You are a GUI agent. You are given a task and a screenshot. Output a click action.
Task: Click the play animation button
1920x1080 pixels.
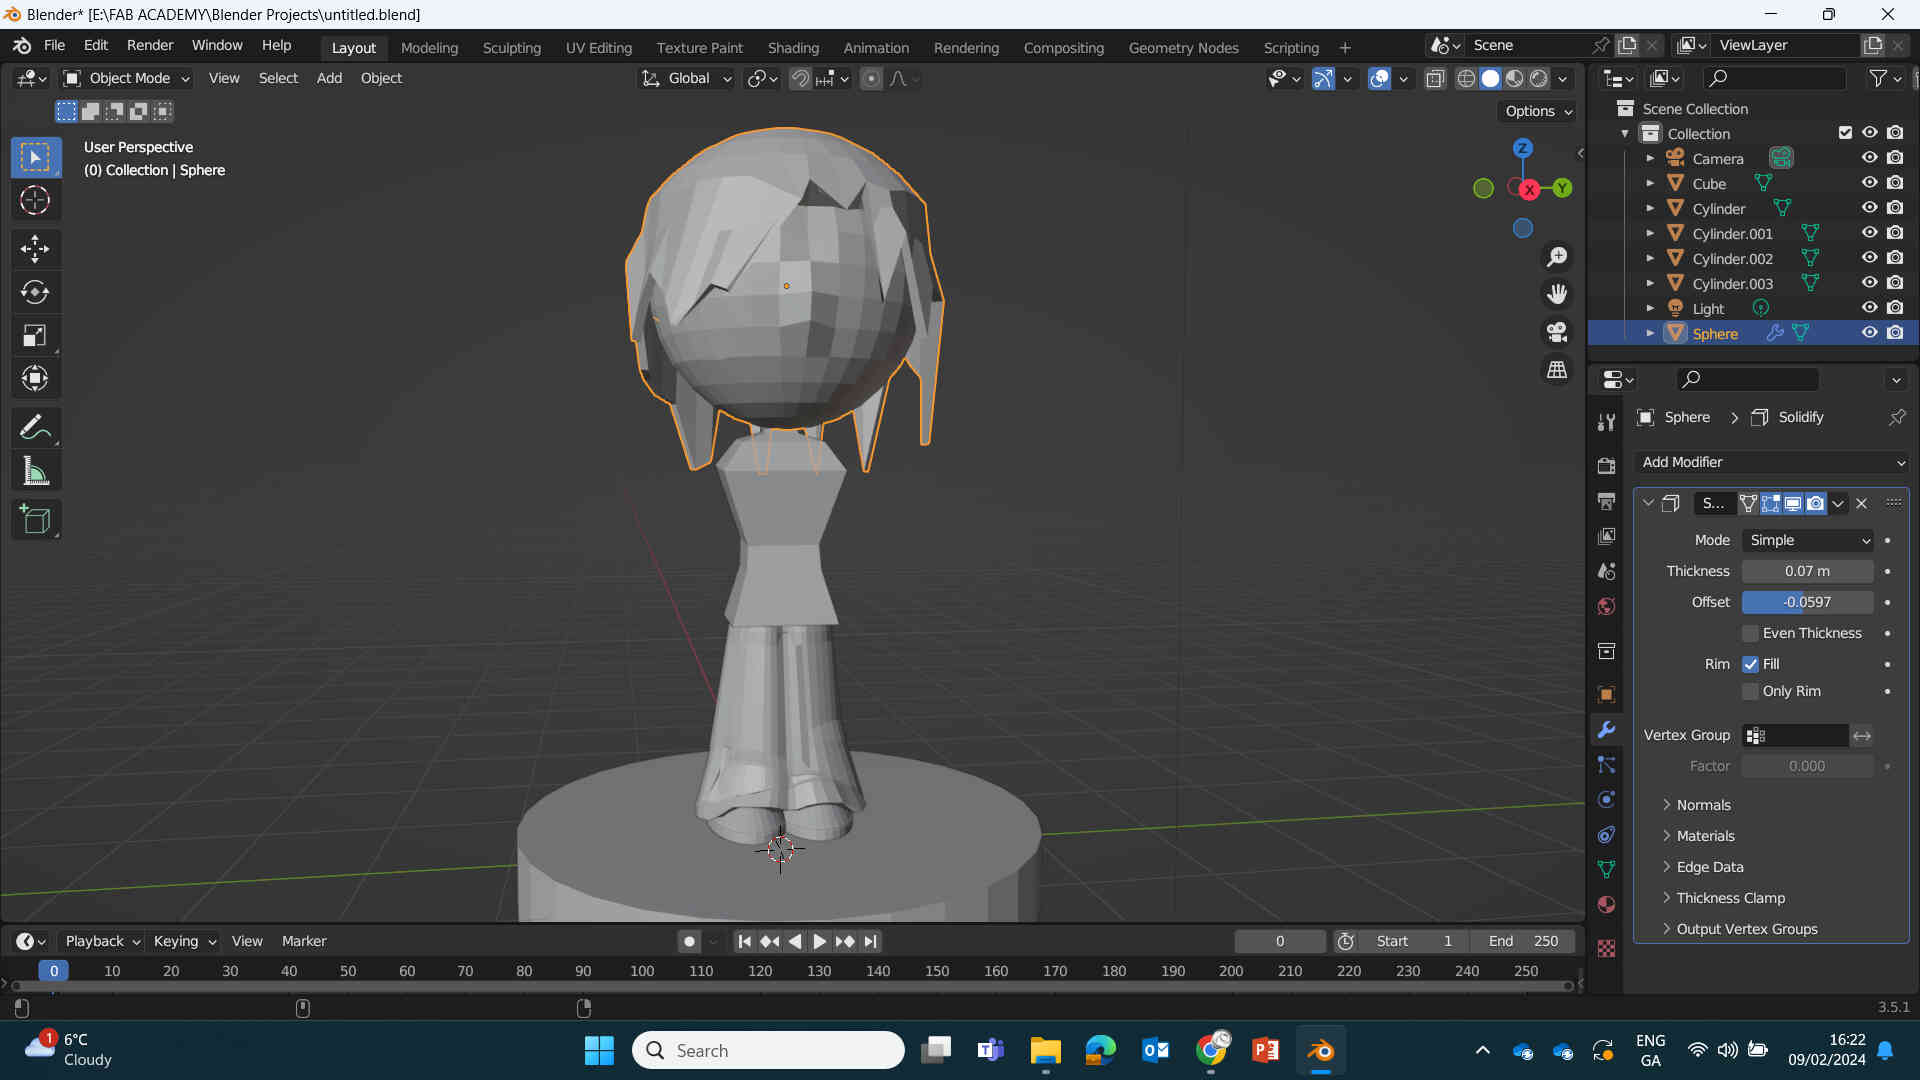(819, 941)
